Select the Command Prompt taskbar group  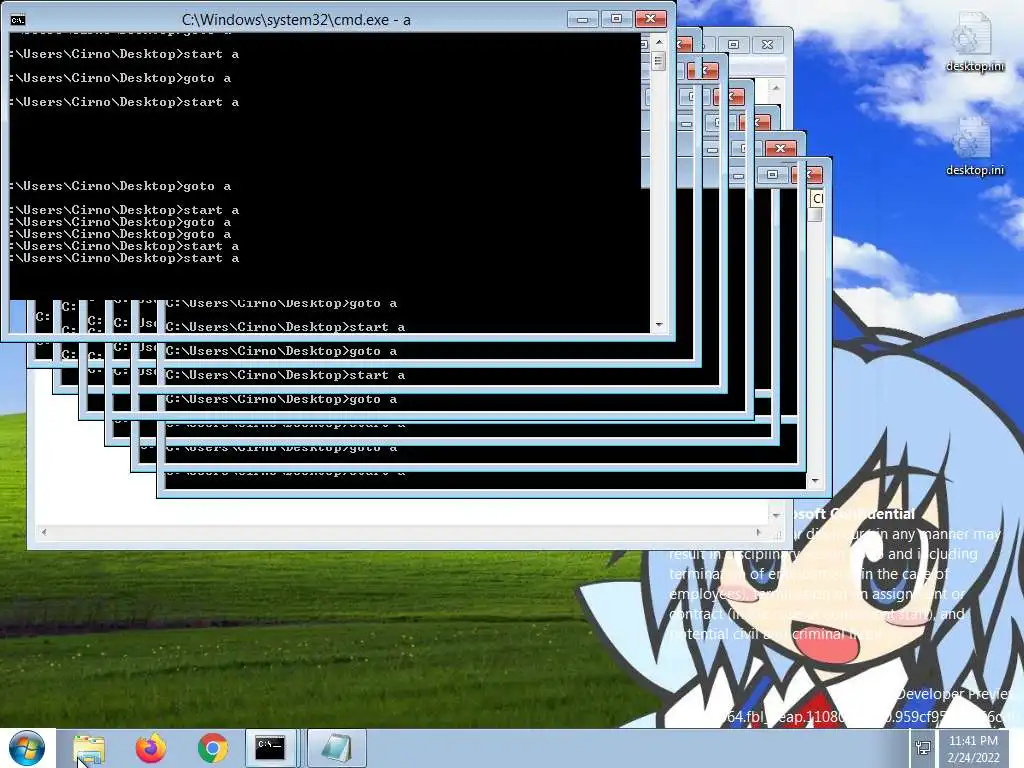tap(271, 748)
